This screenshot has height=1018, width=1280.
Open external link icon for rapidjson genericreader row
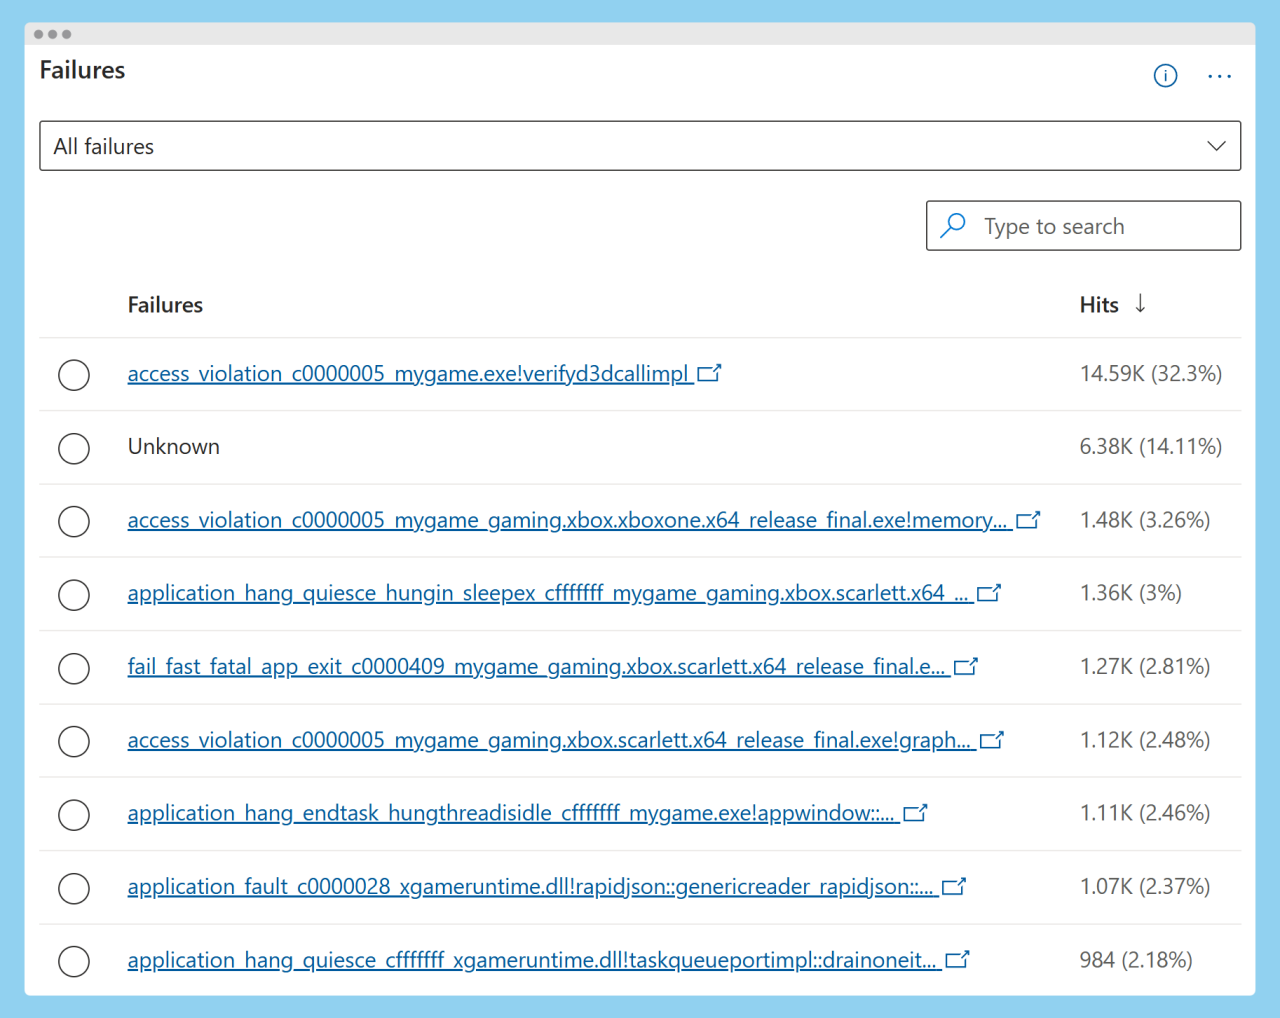(x=954, y=887)
